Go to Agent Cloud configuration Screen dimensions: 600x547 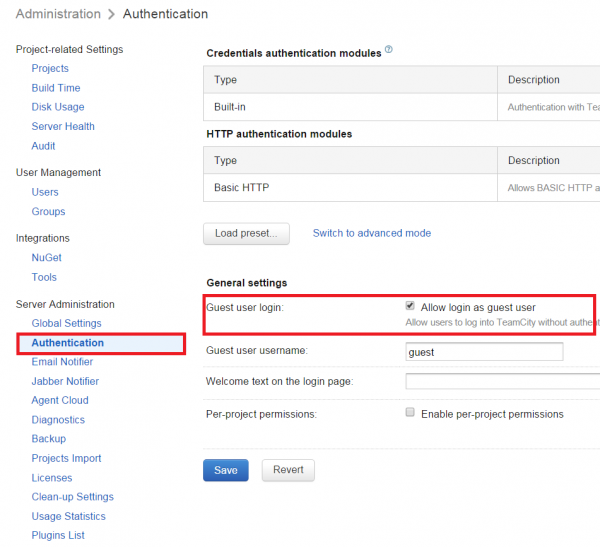pyautogui.click(x=60, y=400)
